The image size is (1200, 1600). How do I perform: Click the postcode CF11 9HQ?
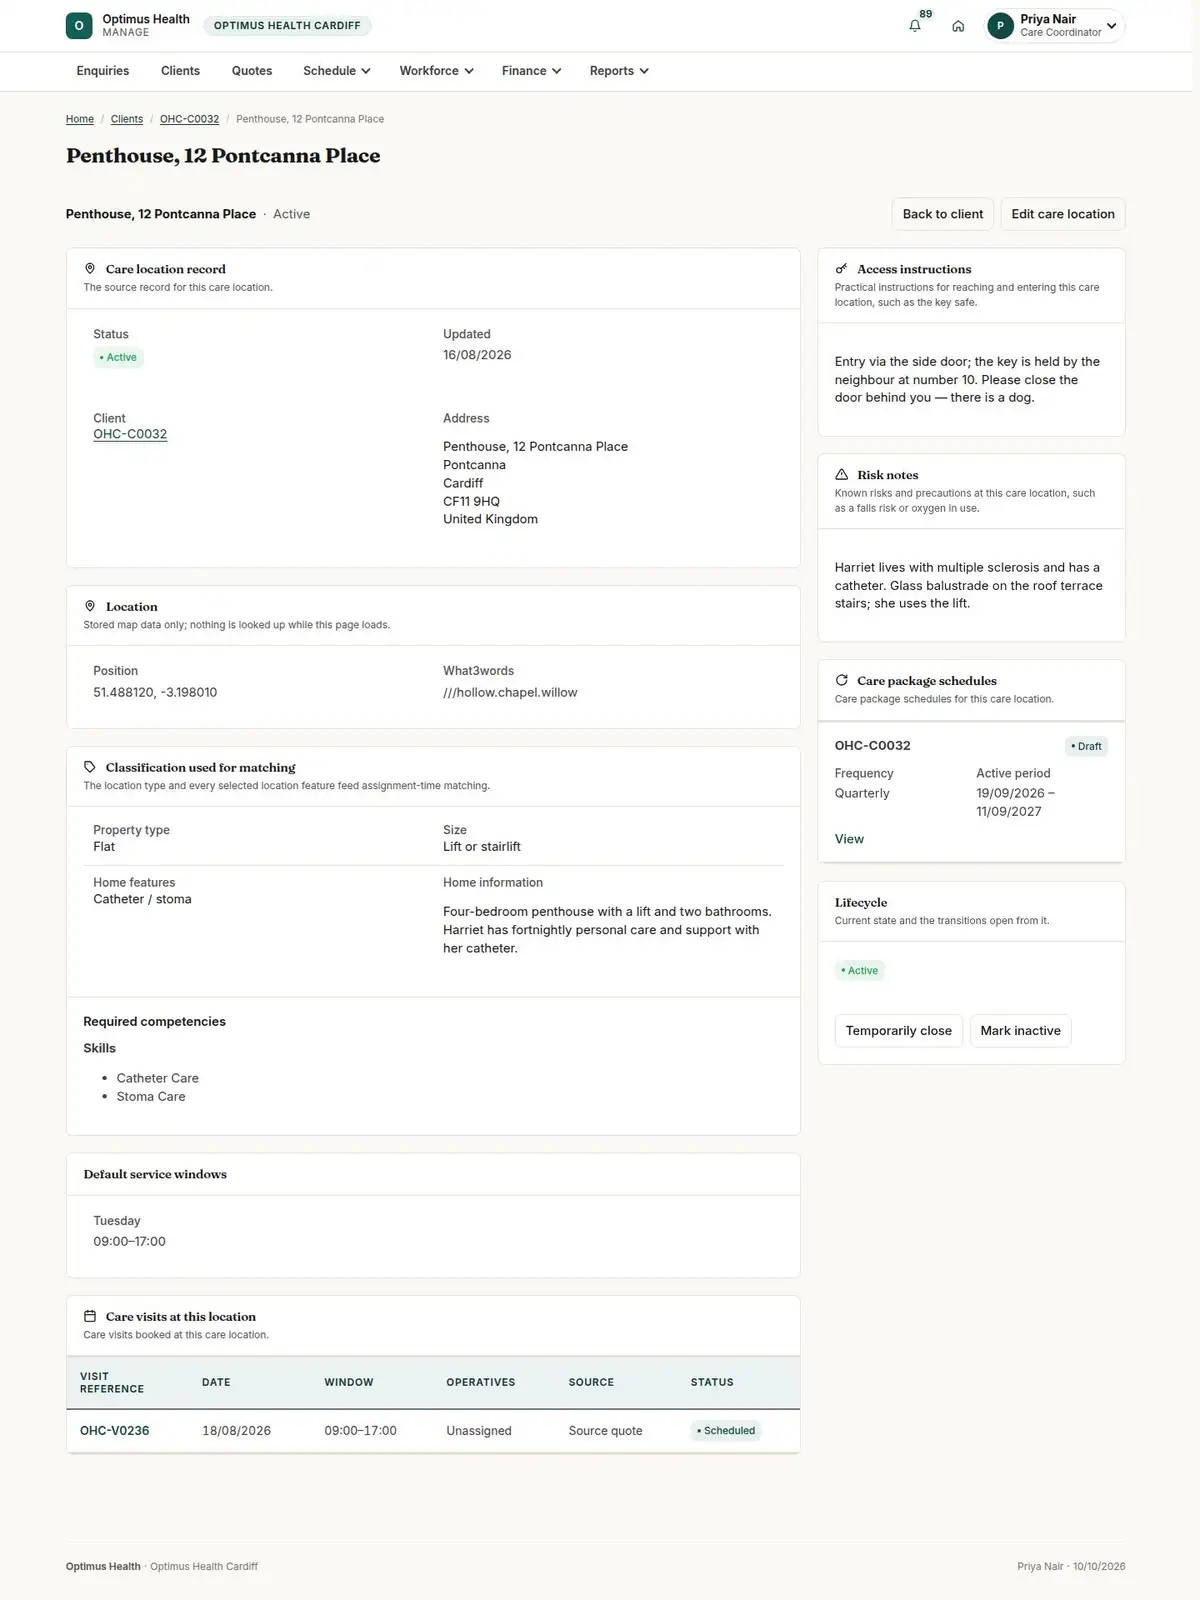(471, 501)
